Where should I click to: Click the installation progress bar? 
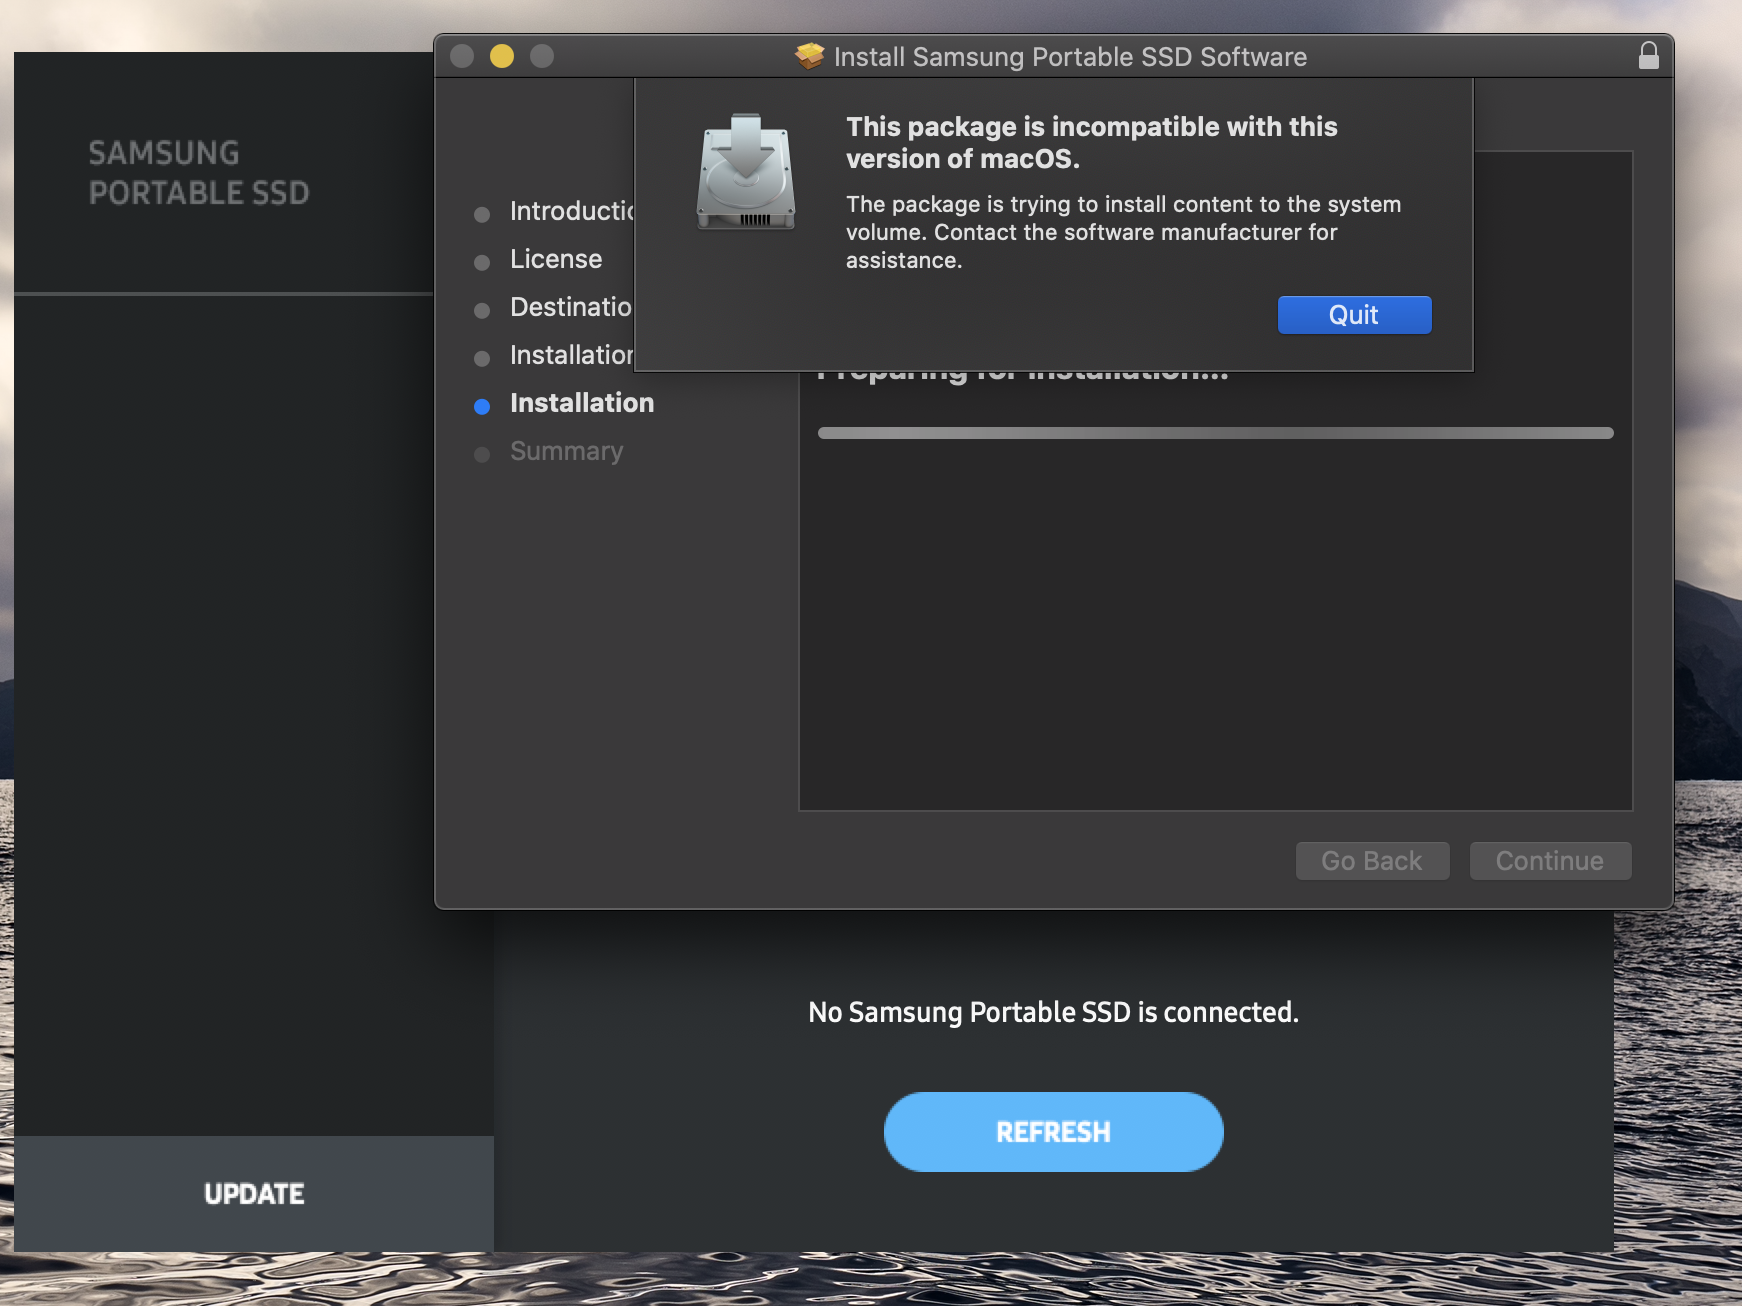1215,433
